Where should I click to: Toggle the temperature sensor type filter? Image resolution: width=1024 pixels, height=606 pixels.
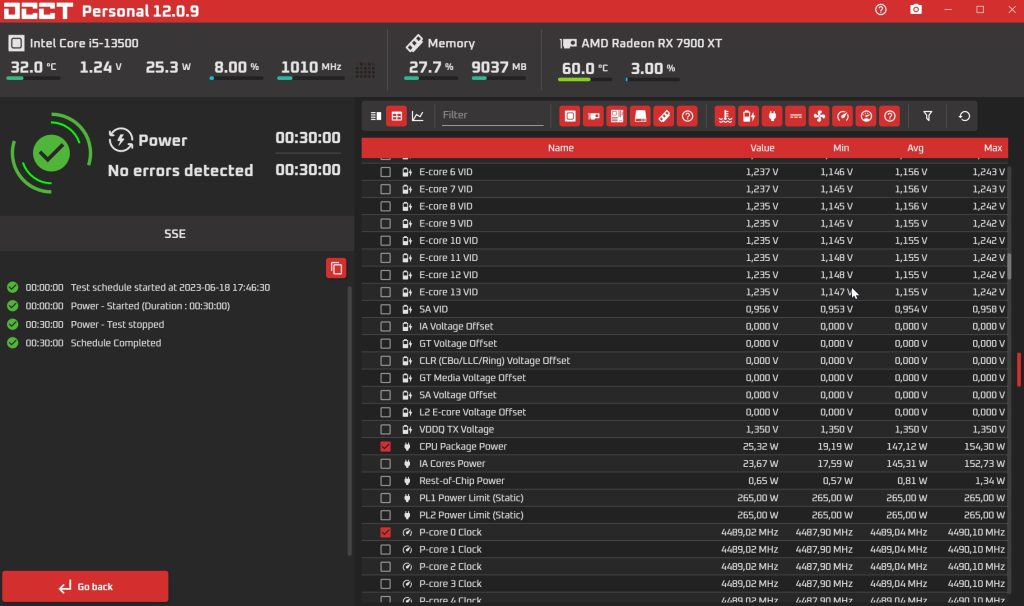pyautogui.click(x=725, y=116)
